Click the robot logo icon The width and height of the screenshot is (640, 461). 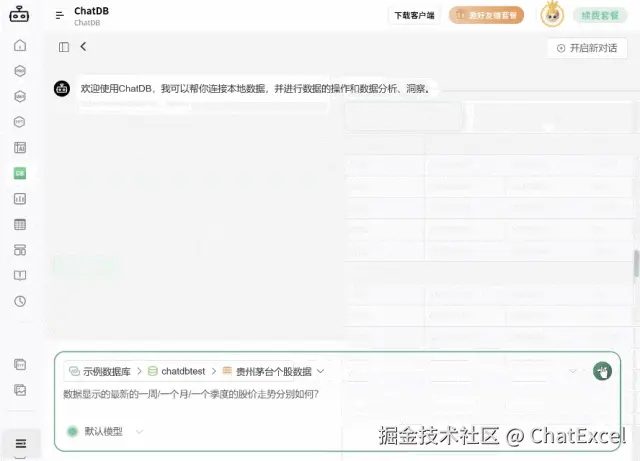(x=19, y=14)
